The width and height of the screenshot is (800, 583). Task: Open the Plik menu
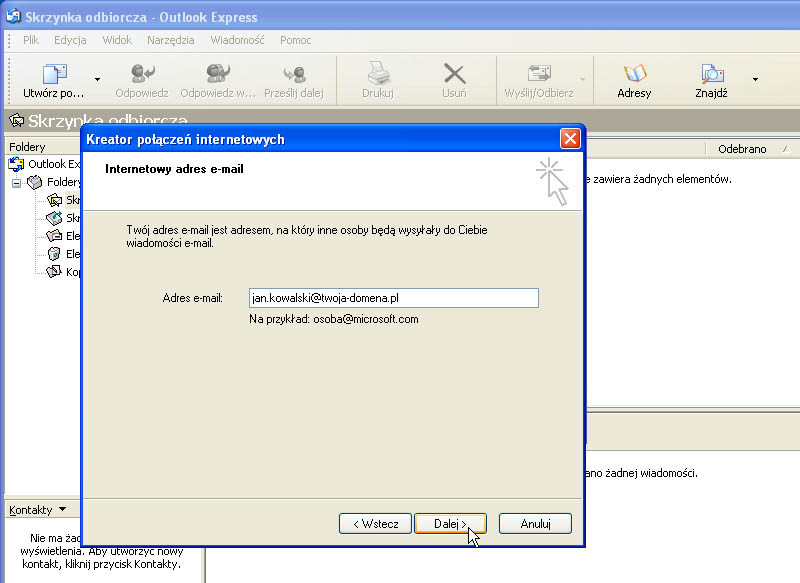click(31, 40)
